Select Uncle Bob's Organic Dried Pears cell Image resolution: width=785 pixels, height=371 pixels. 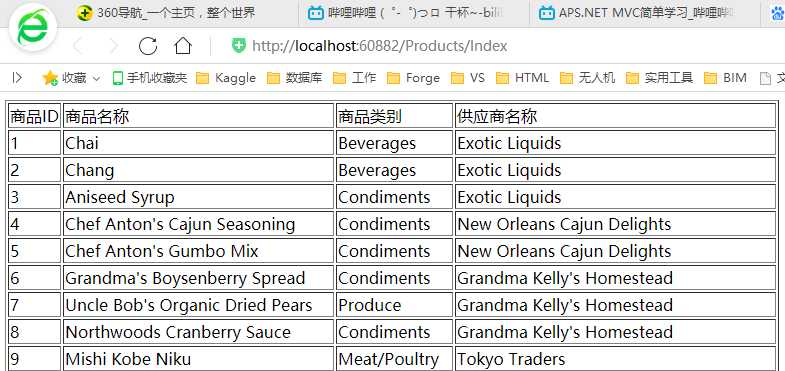pos(198,305)
